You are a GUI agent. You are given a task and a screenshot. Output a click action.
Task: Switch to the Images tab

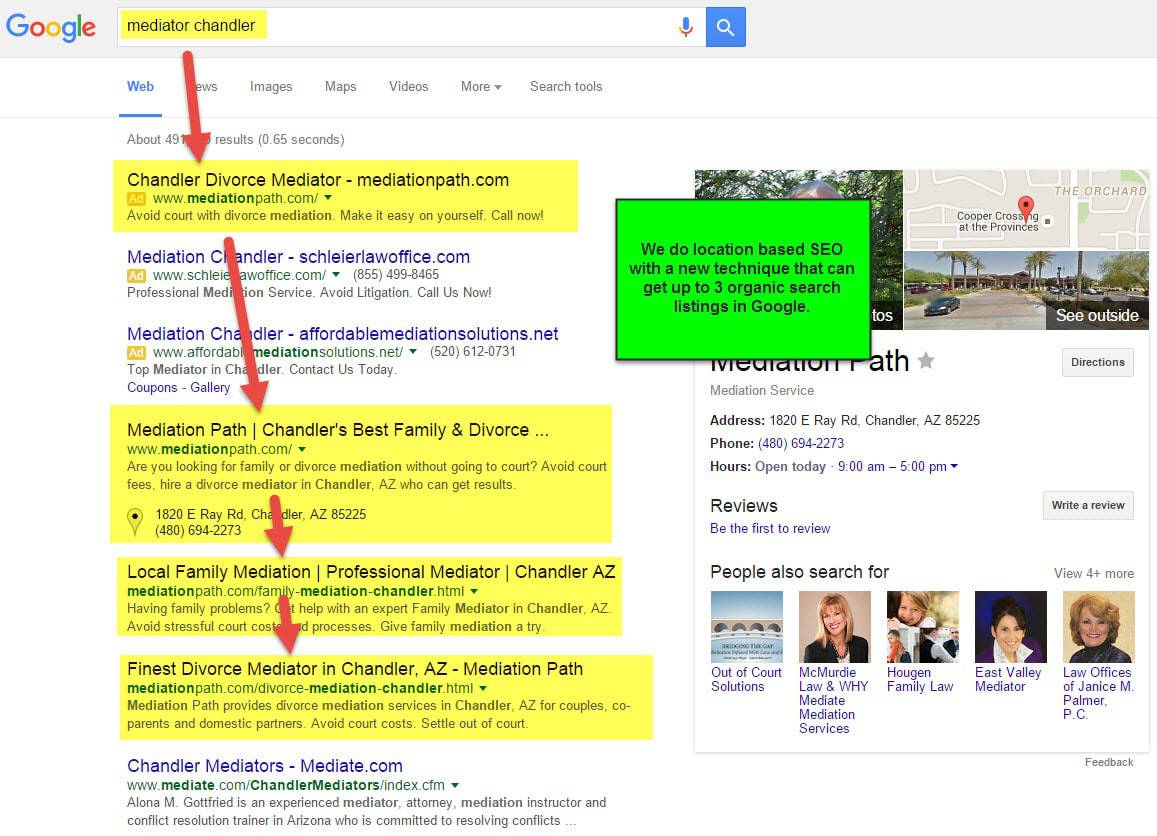click(271, 87)
